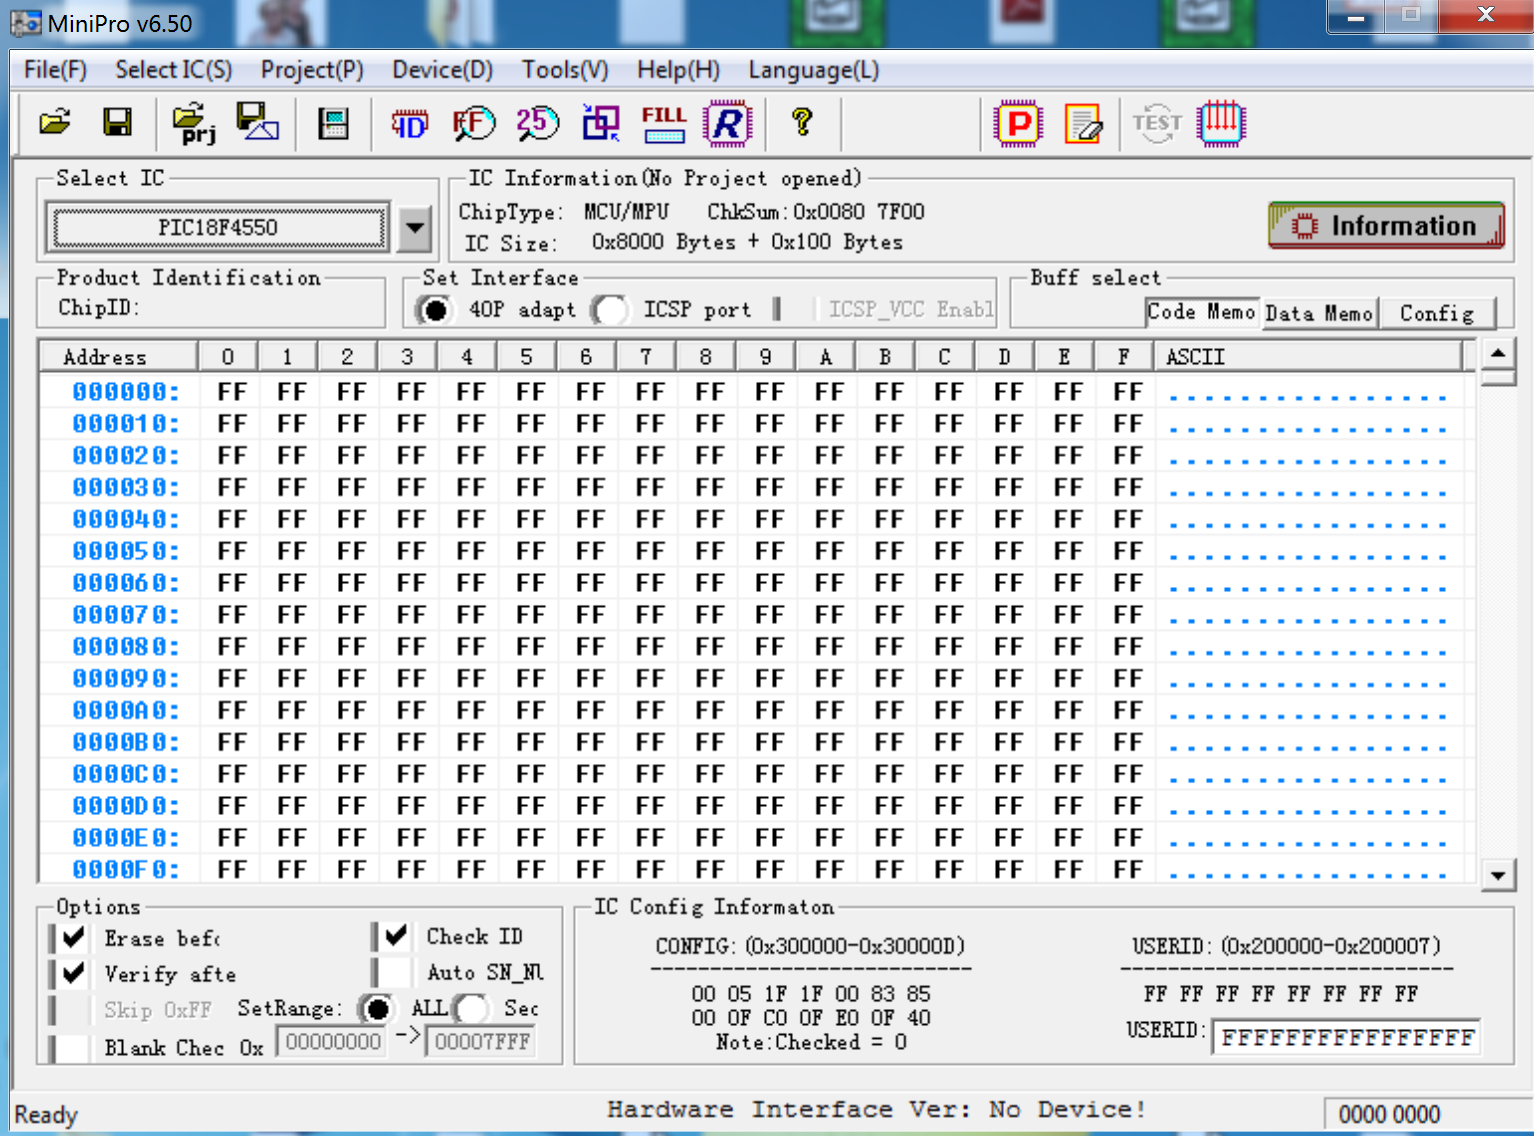Open a project using the prj folder icon

pos(194,123)
